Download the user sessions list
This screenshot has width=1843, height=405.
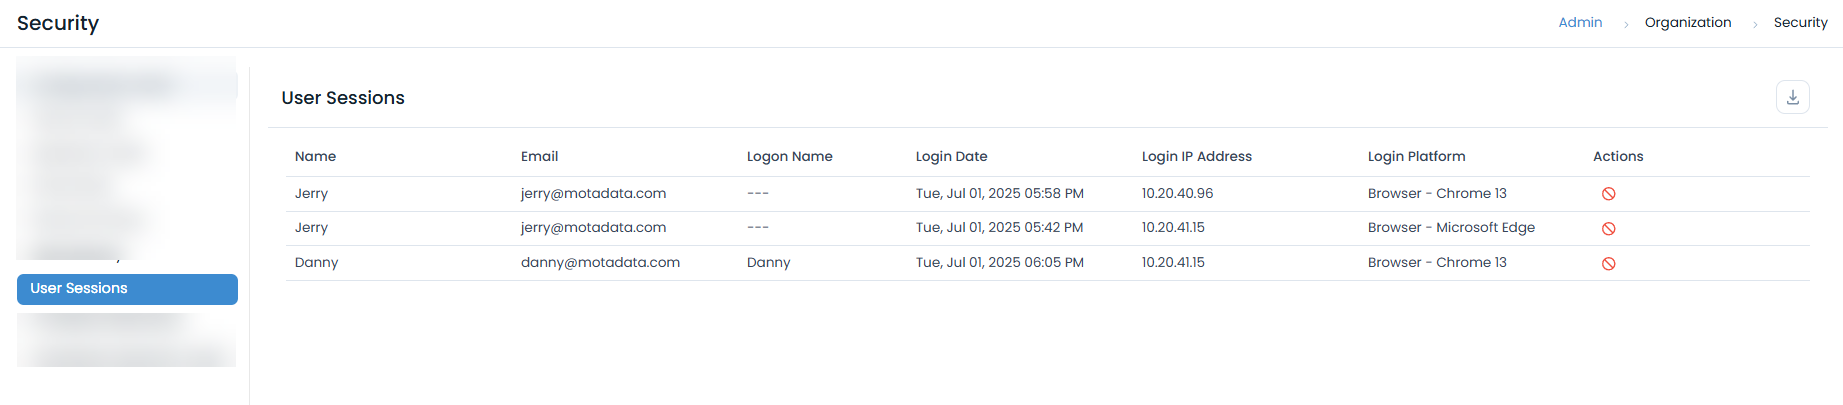pos(1792,97)
